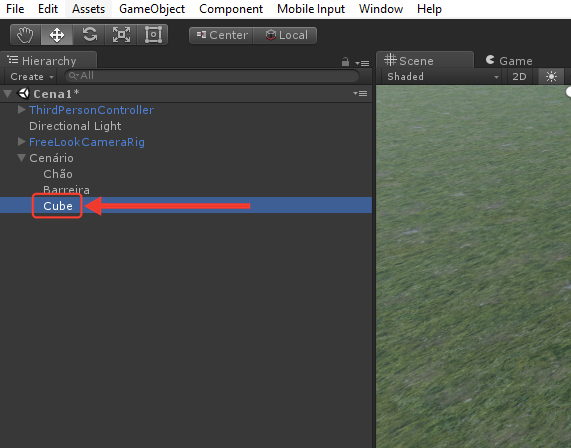Focus the Hierarchy search field
Viewport: 571px width, 448px height.
pyautogui.click(x=212, y=76)
